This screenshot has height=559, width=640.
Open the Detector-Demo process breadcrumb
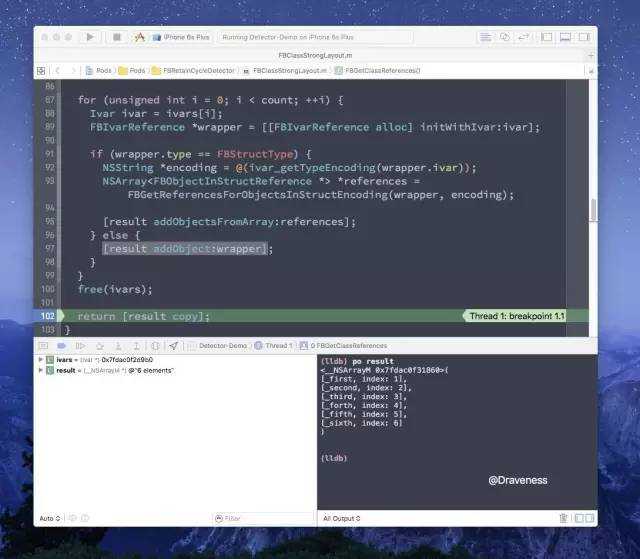point(218,346)
